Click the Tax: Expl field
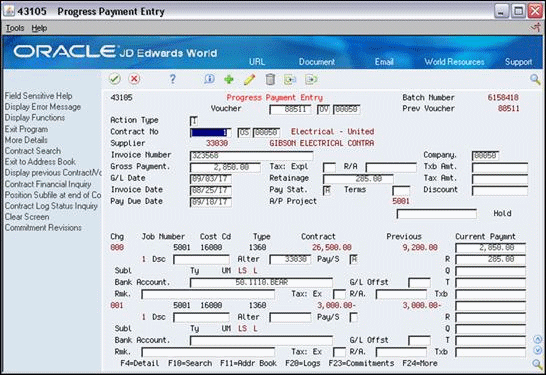This screenshot has width=546, height=375. [329, 167]
